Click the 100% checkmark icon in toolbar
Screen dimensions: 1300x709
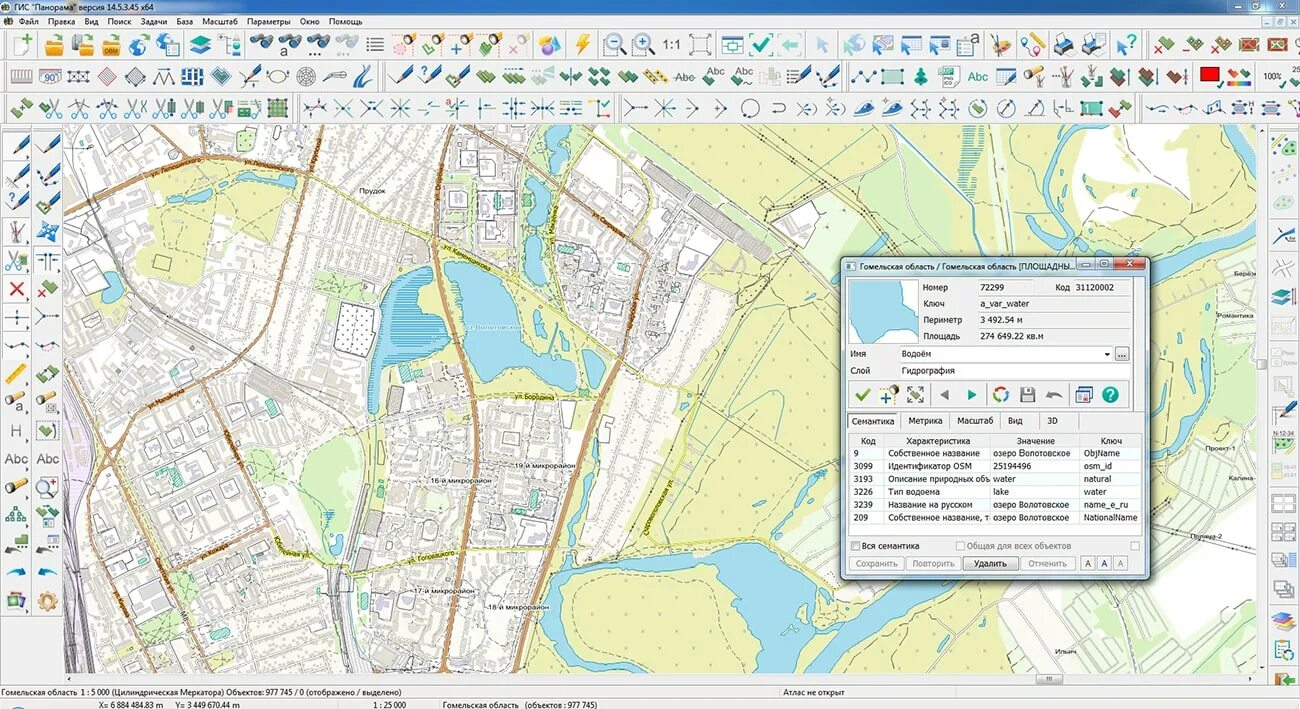[1273, 76]
